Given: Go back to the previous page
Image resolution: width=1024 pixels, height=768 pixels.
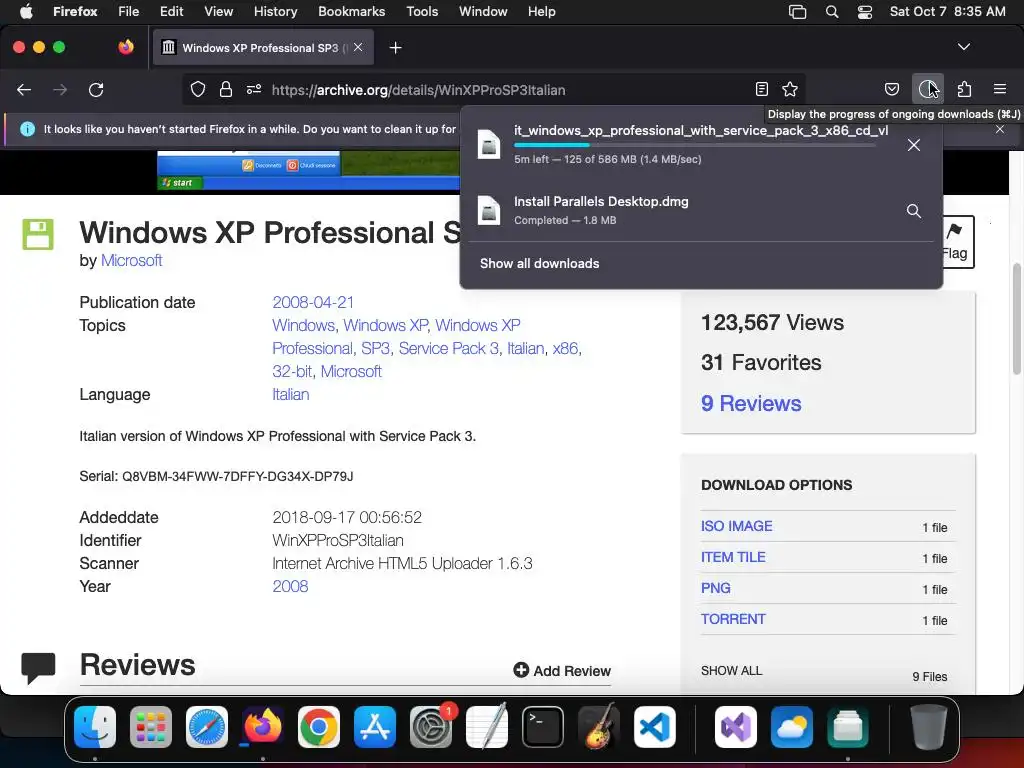Looking at the screenshot, I should [24, 90].
